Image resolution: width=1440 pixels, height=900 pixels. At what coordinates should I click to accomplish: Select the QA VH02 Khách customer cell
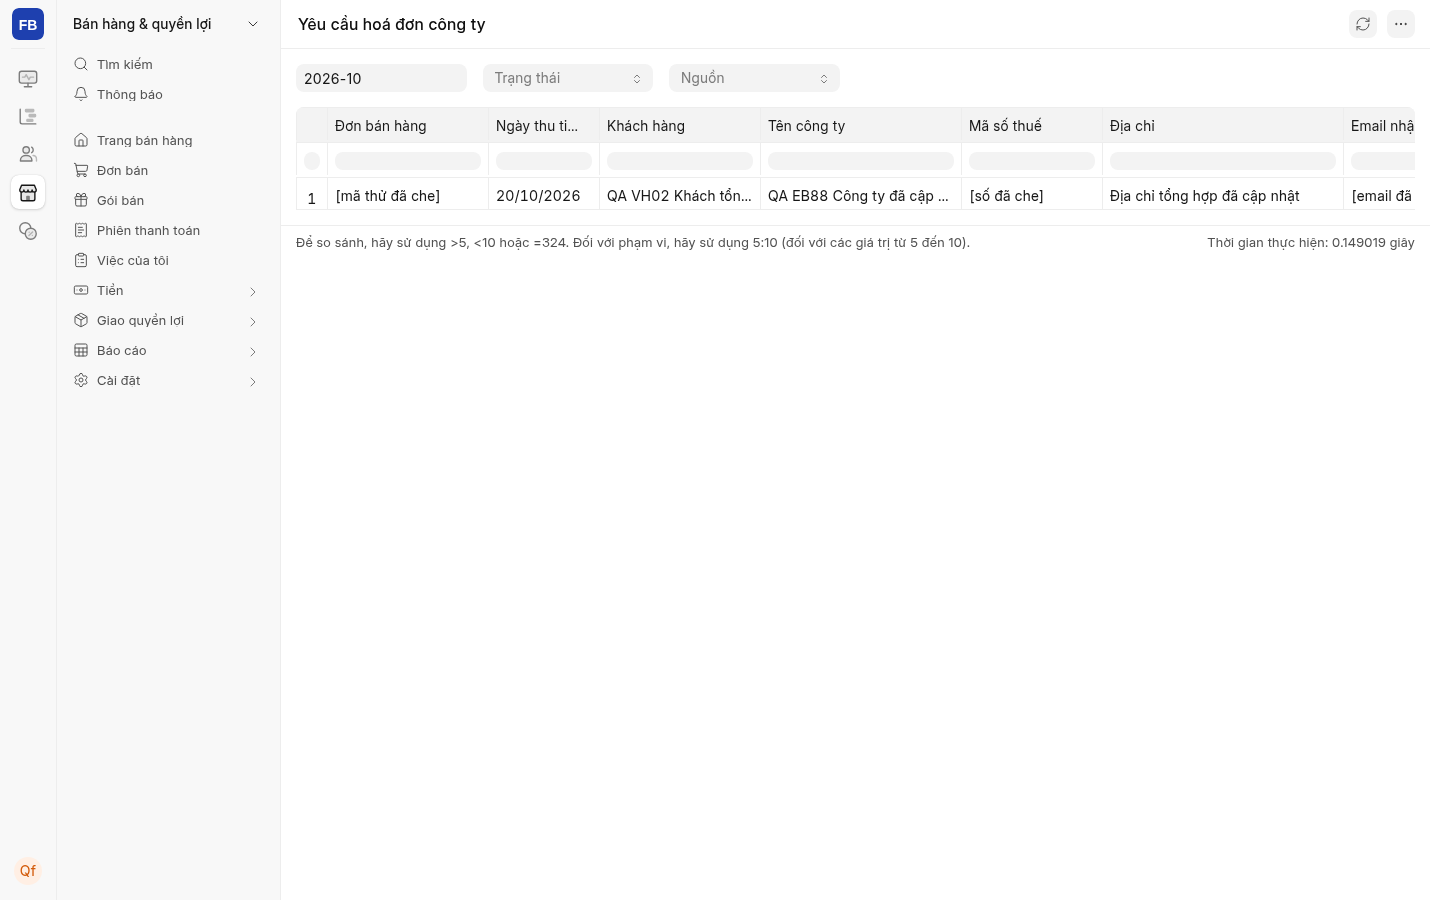click(x=680, y=195)
